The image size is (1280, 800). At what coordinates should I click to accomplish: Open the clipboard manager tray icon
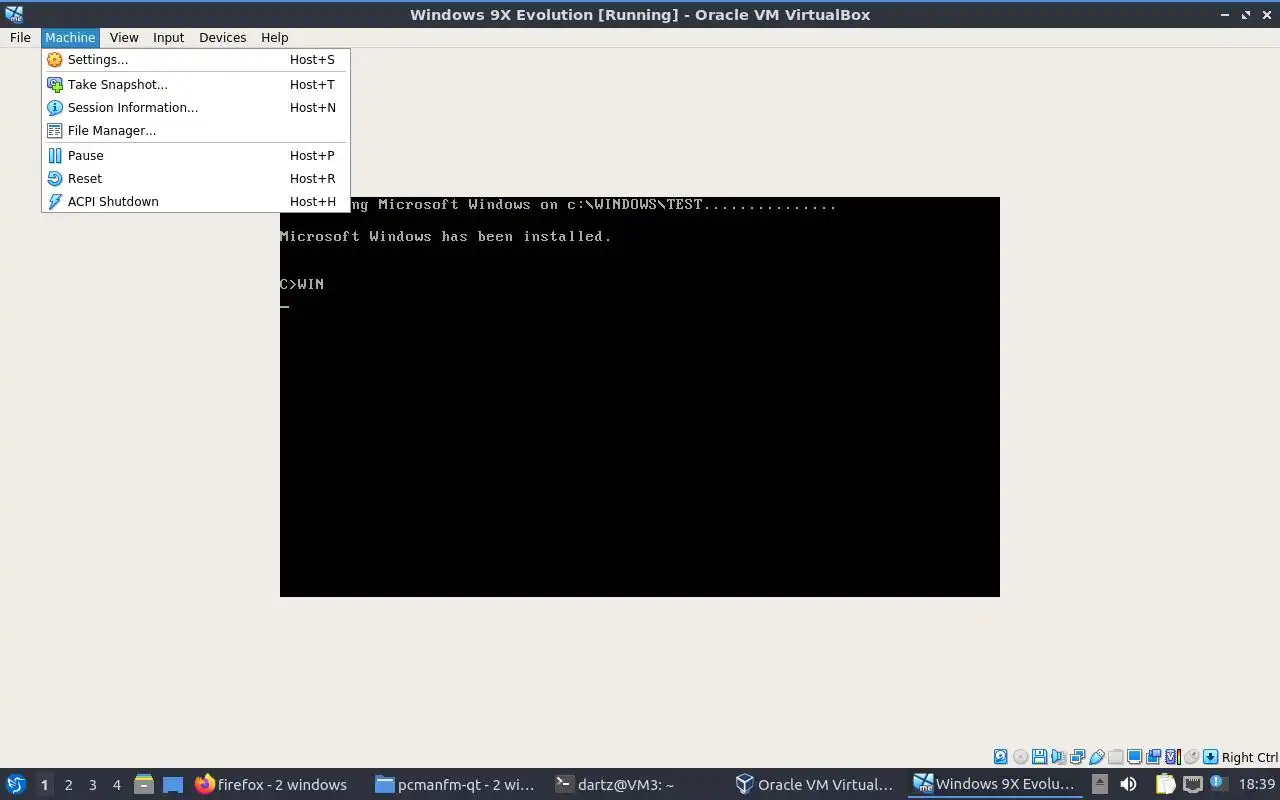click(1165, 784)
